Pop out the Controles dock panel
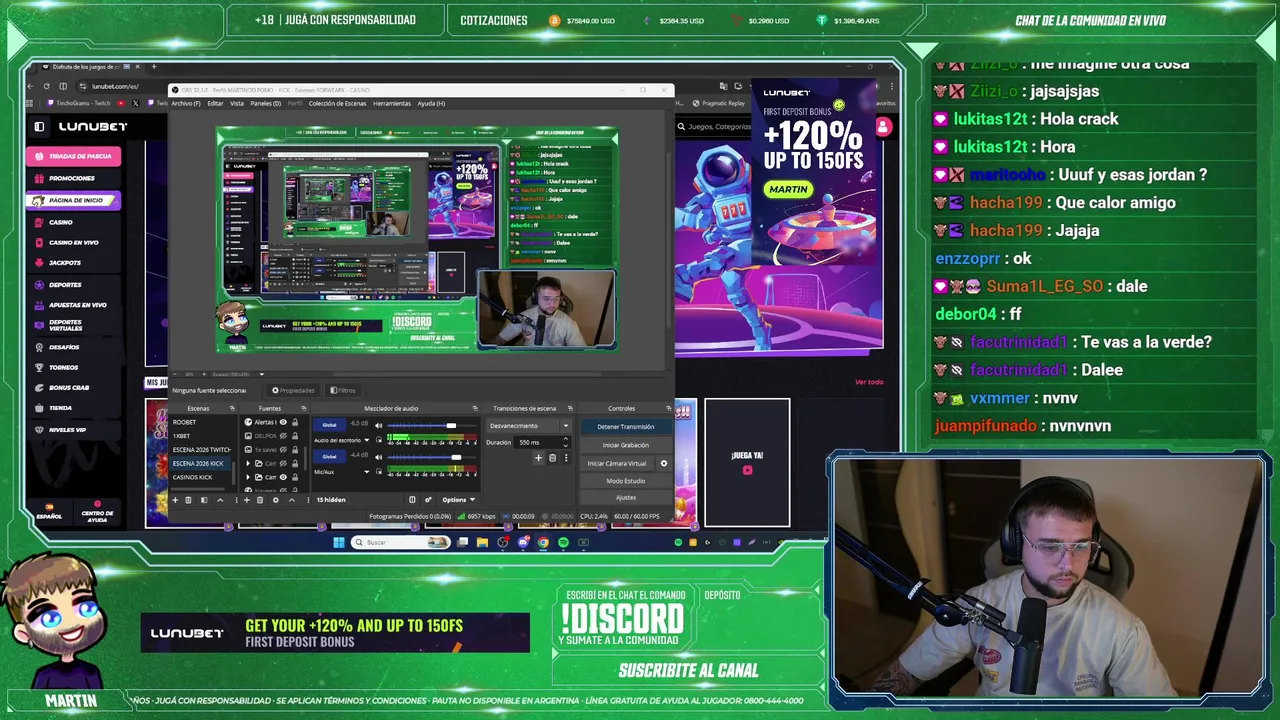Viewport: 1280px width, 720px height. (668, 408)
